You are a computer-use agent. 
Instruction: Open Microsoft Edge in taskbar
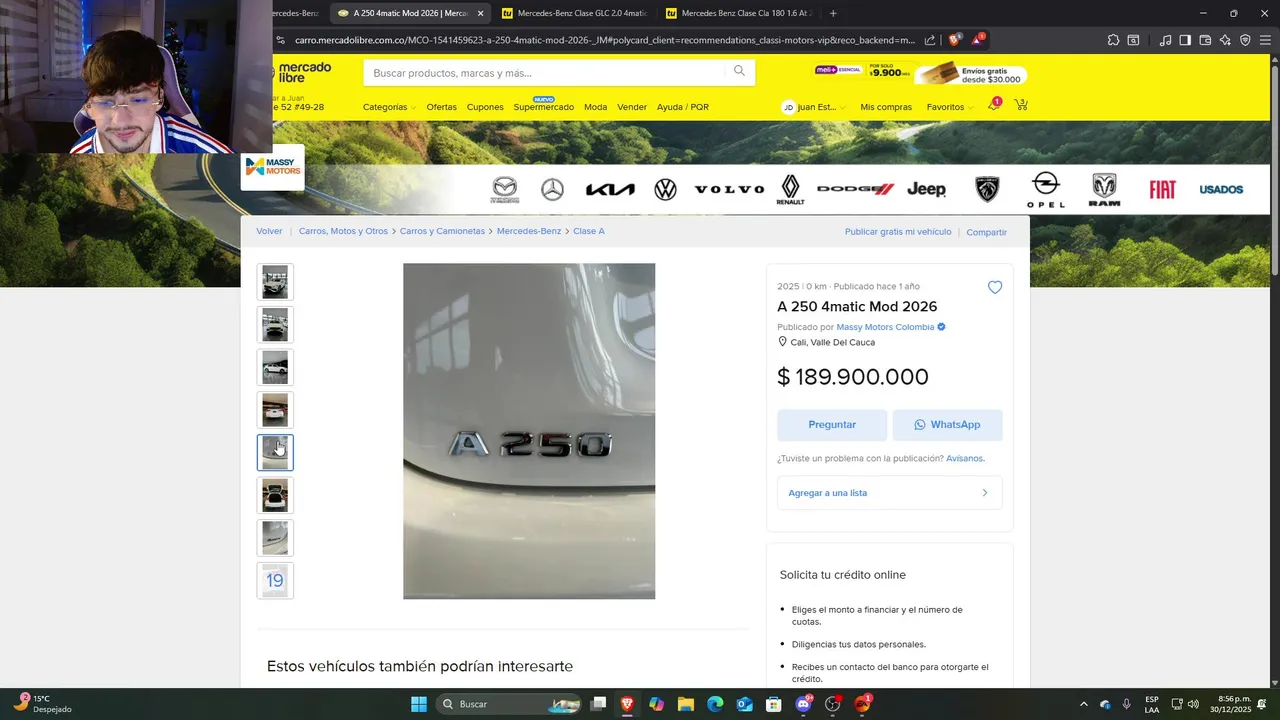715,704
